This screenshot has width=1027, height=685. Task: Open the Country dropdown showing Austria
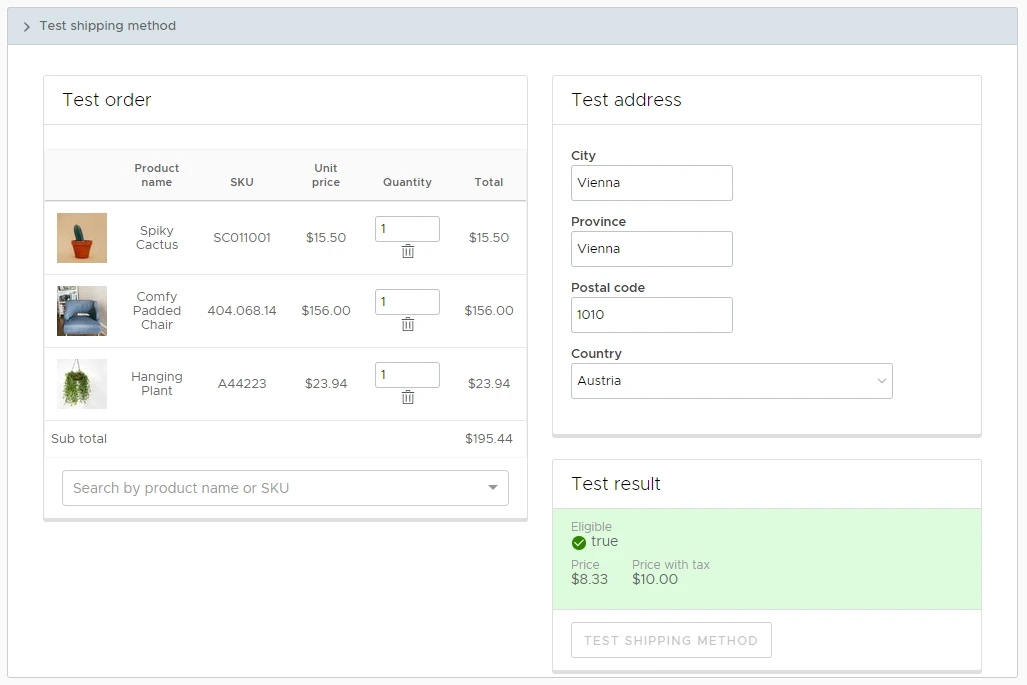pyautogui.click(x=731, y=381)
